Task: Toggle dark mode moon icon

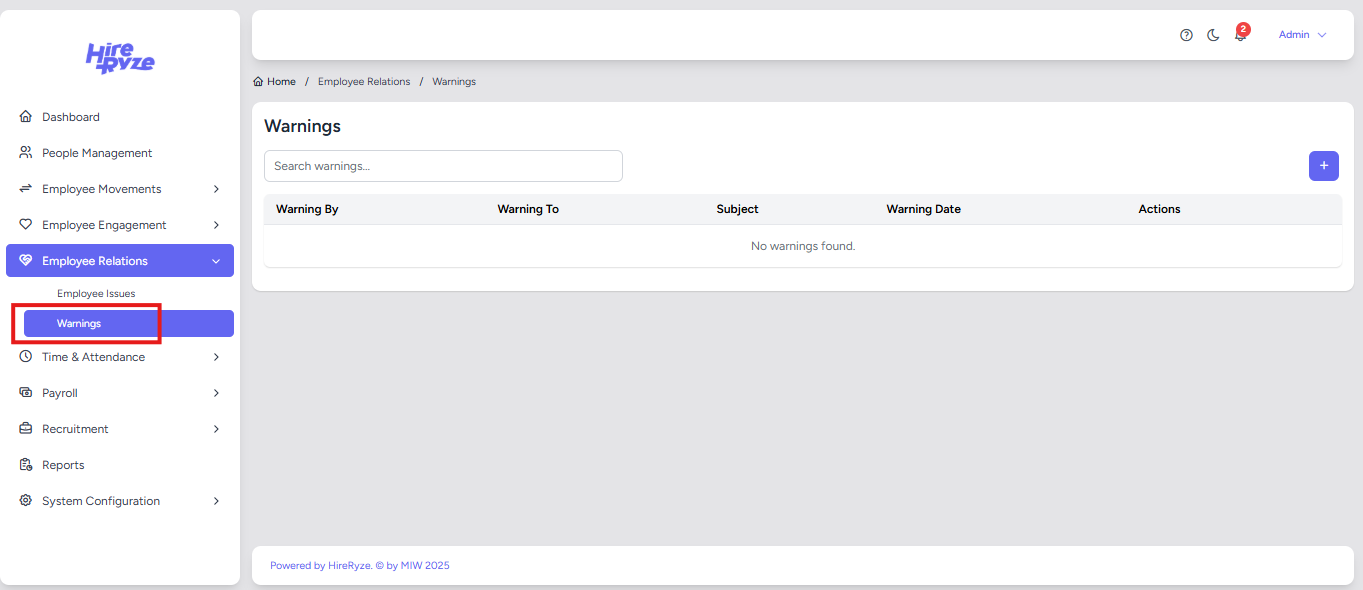Action: pyautogui.click(x=1213, y=35)
